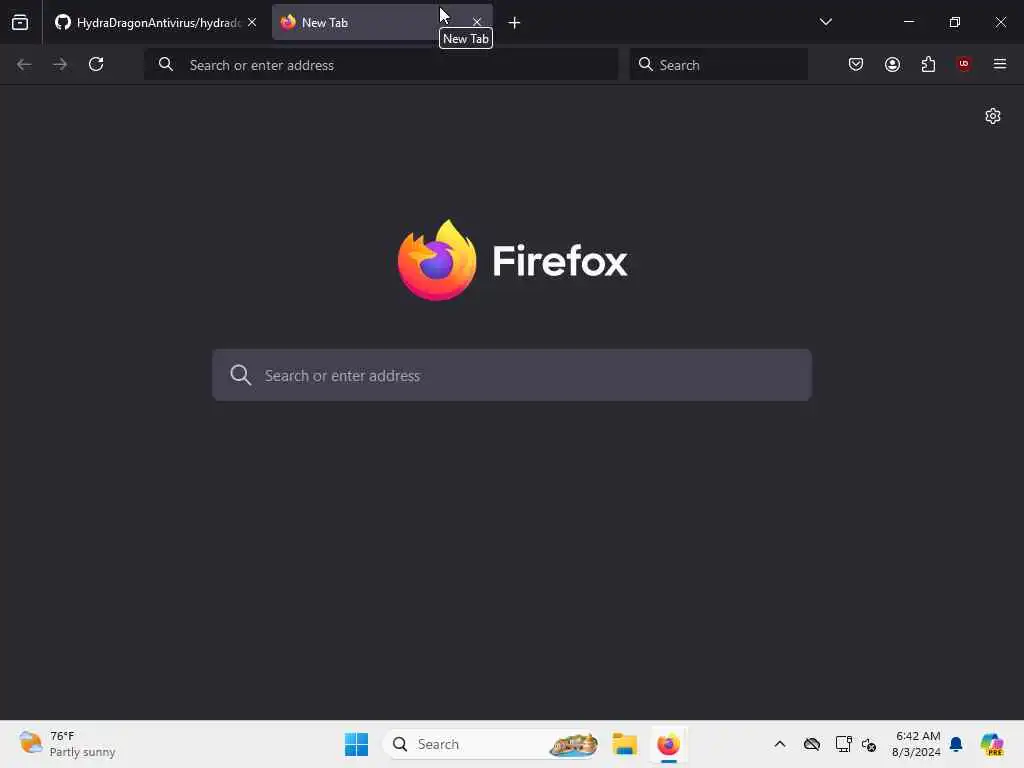Open the notifications bell icon
Image resolution: width=1024 pixels, height=768 pixels.
tap(956, 744)
